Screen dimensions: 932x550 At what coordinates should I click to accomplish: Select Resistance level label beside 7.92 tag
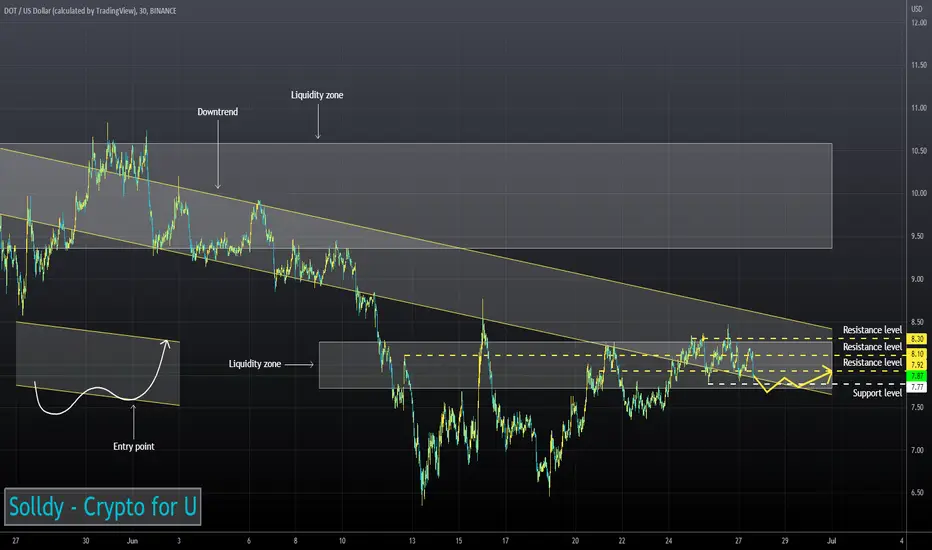point(872,363)
